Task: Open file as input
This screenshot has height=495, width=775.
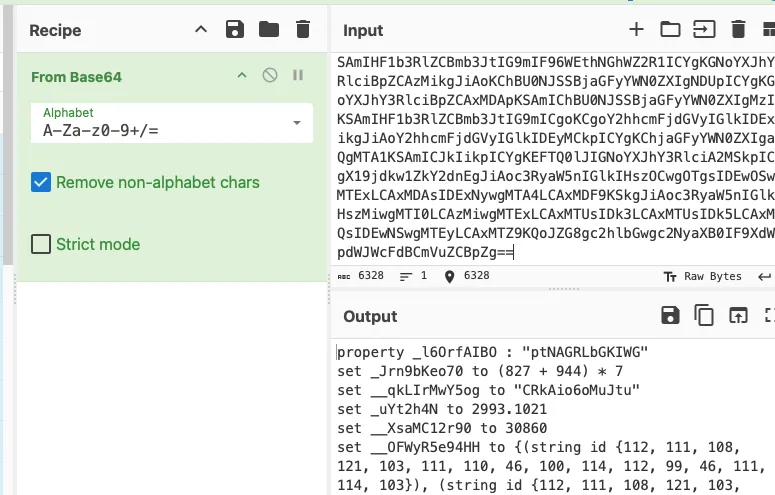Action: pos(704,30)
